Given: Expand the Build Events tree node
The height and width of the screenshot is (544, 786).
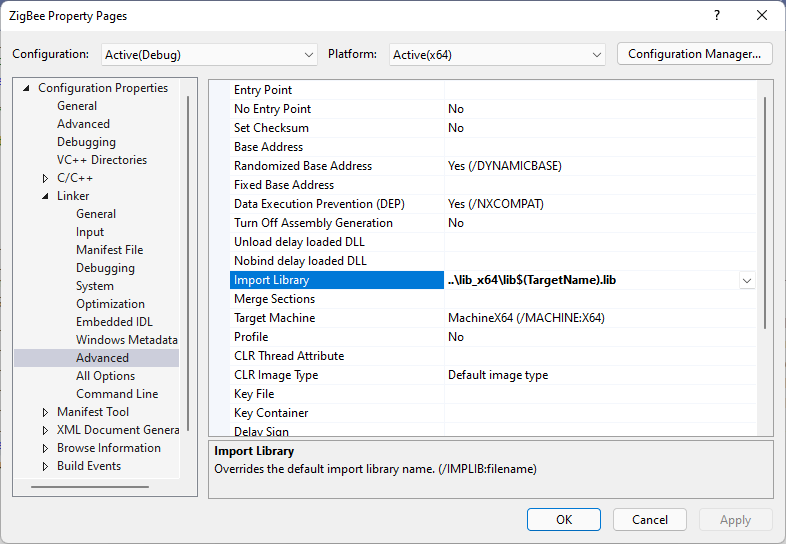Looking at the screenshot, I should (x=45, y=466).
